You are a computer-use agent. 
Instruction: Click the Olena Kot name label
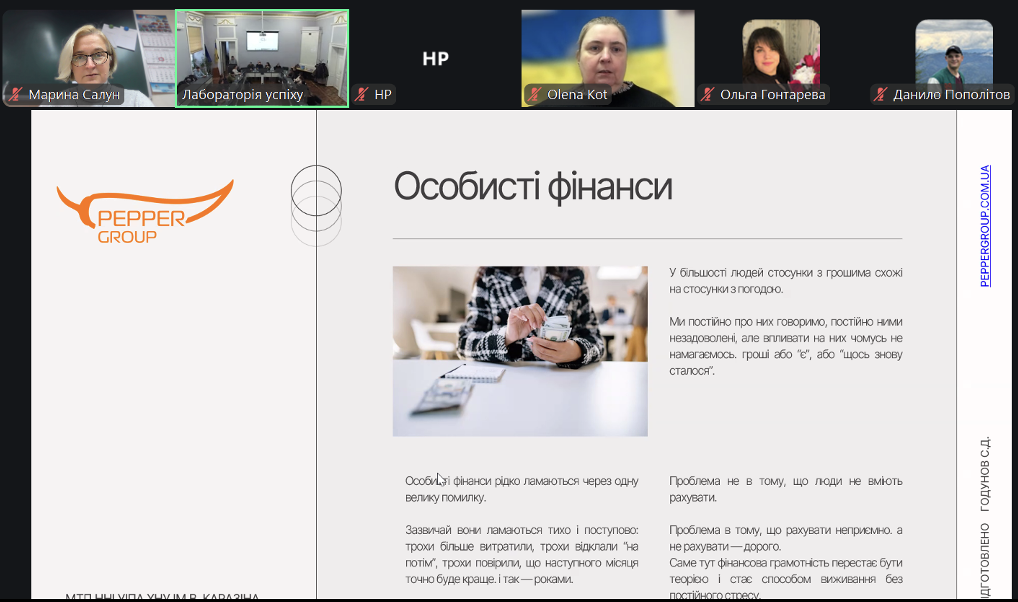click(577, 95)
